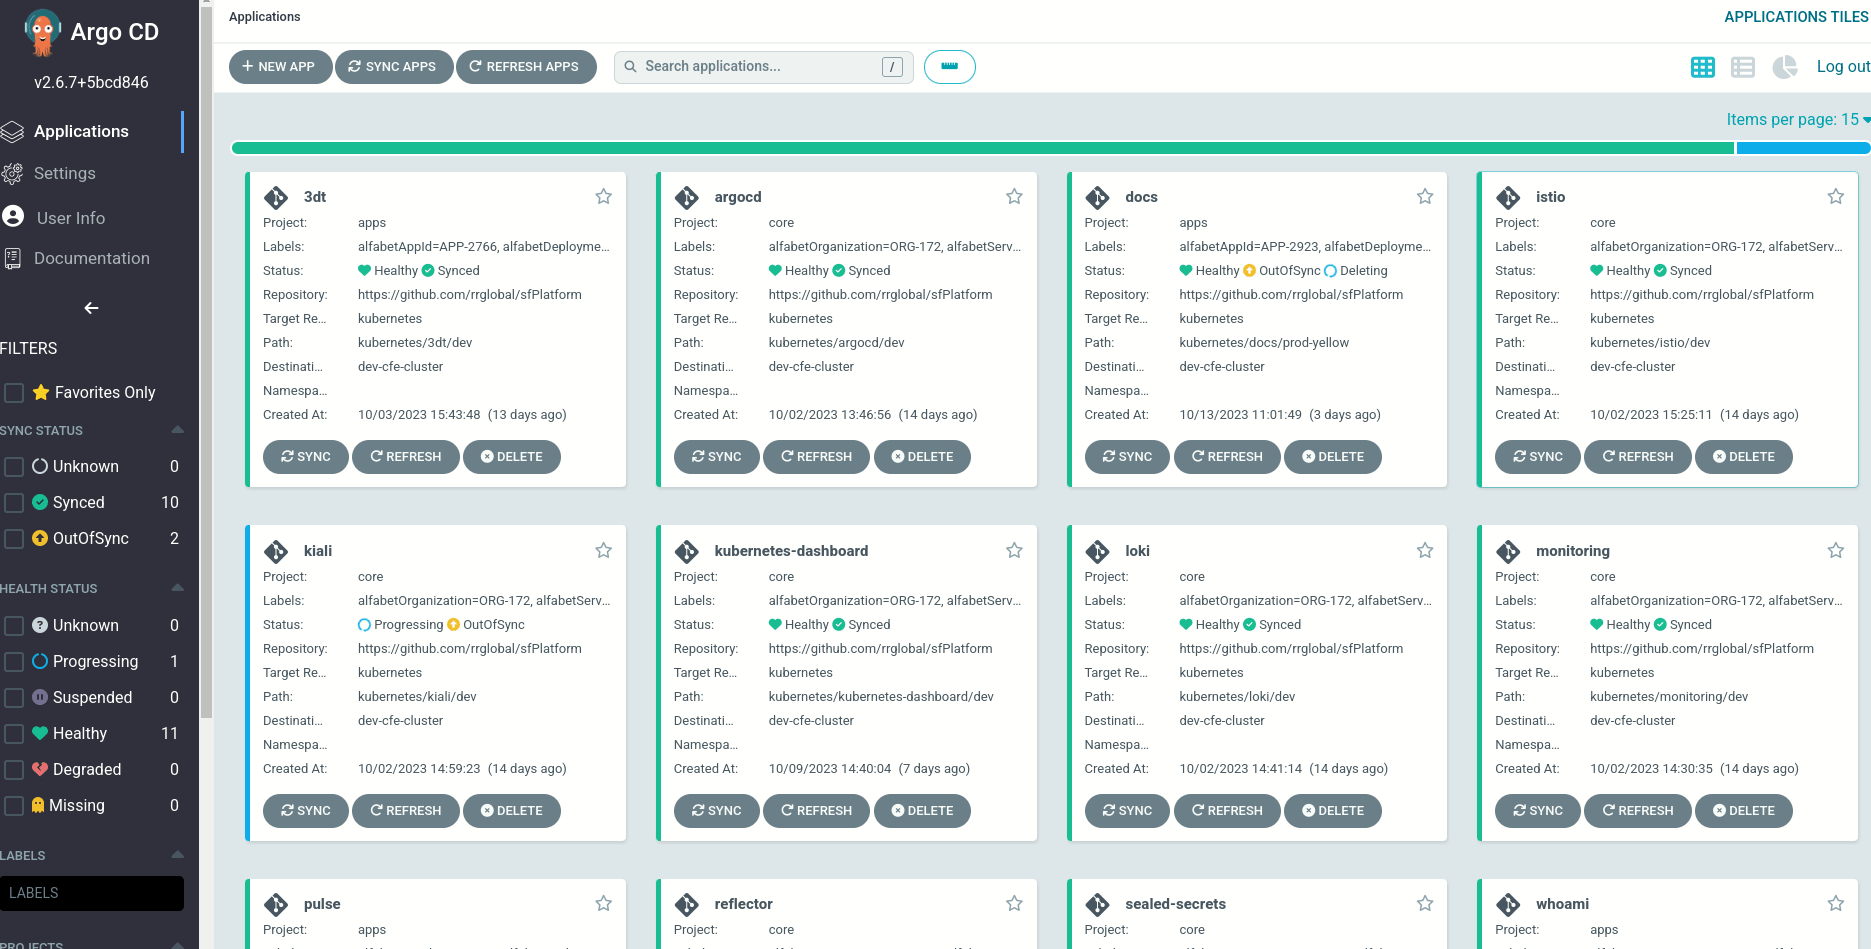This screenshot has width=1871, height=949.
Task: Click the sidebar vertical scrollbar
Action: (206, 360)
